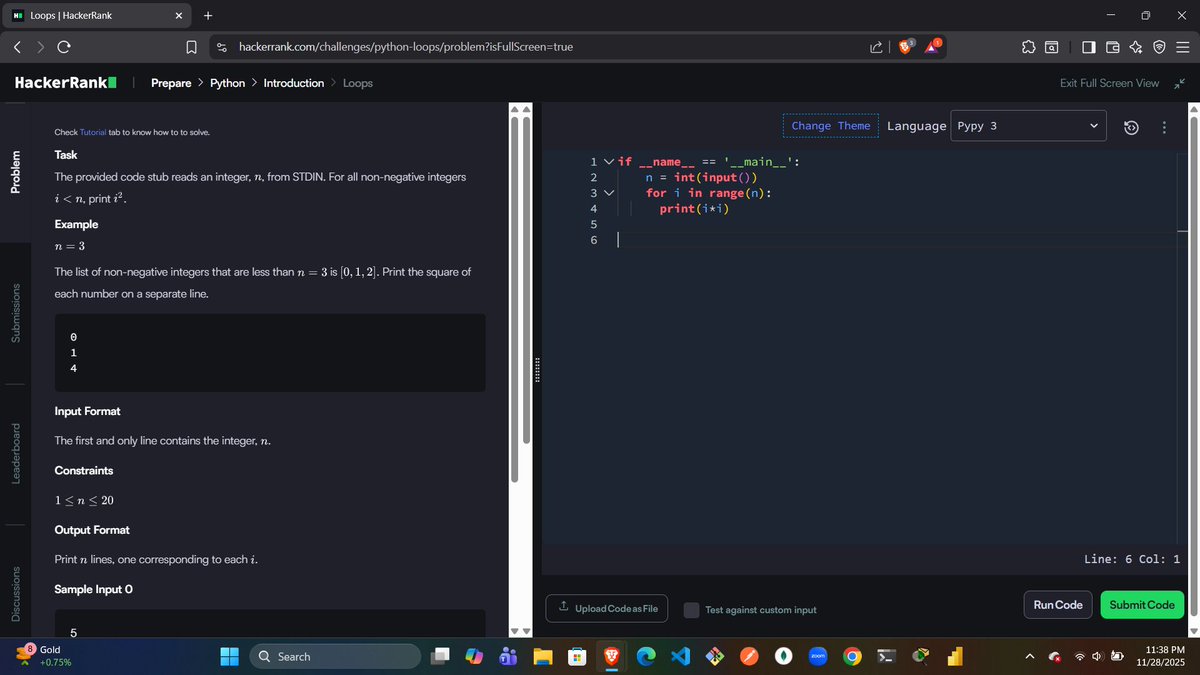The width and height of the screenshot is (1200, 675).
Task: Click the Leo AI sparkle icon
Action: click(1137, 46)
